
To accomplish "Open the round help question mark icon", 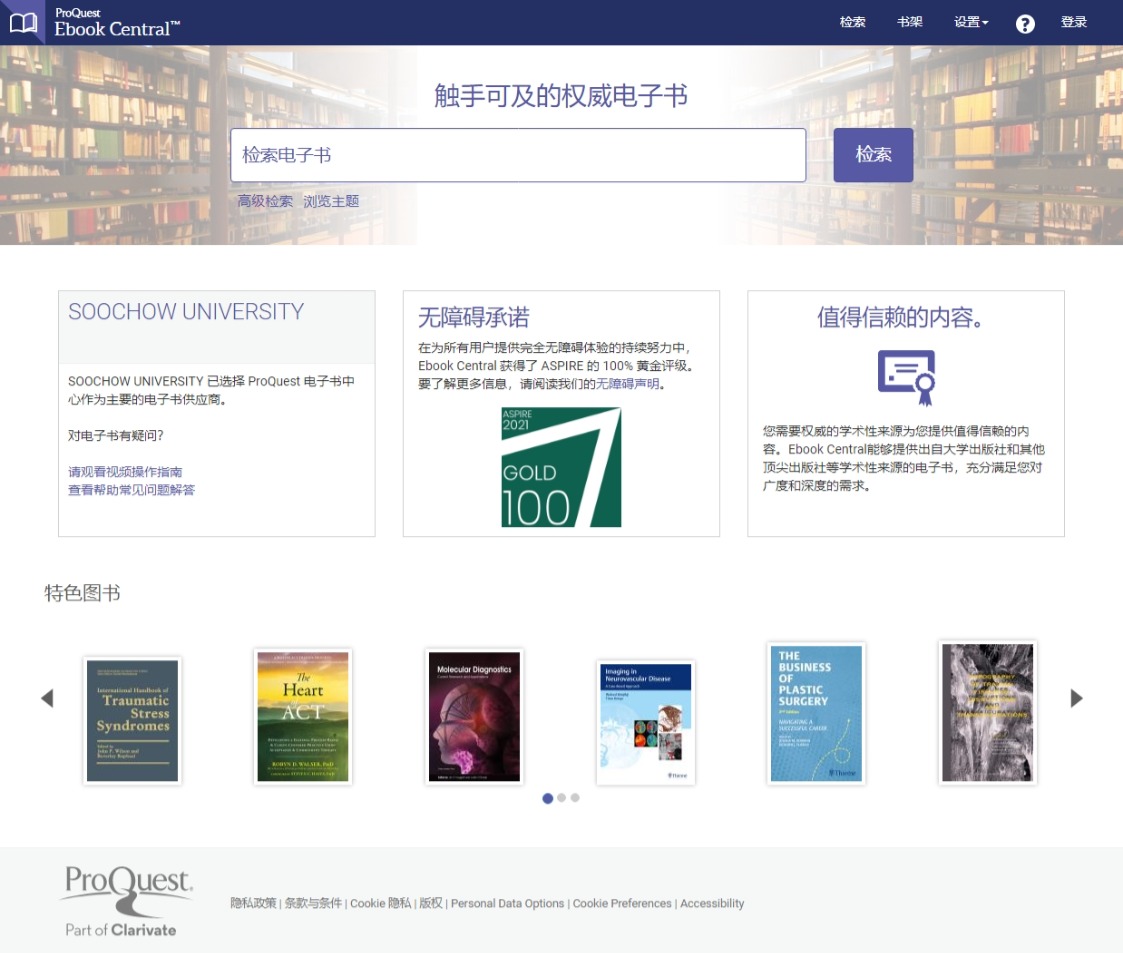I will pos(1025,22).
